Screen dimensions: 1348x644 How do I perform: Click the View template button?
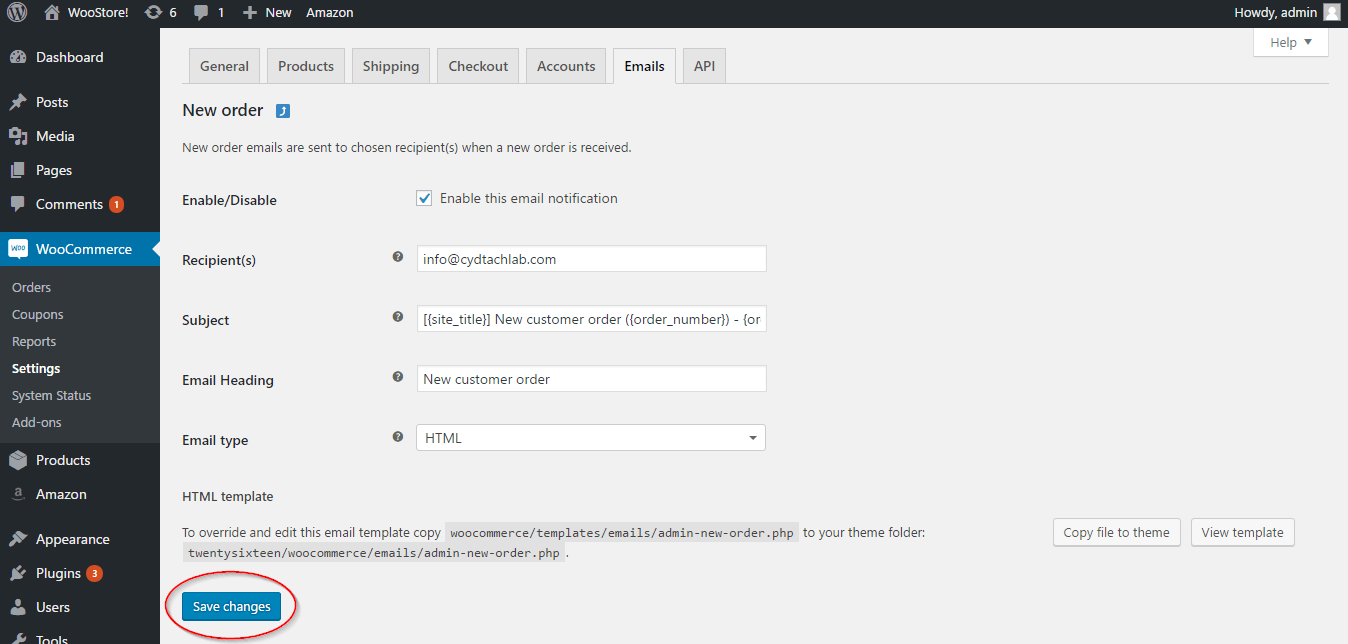coord(1243,532)
